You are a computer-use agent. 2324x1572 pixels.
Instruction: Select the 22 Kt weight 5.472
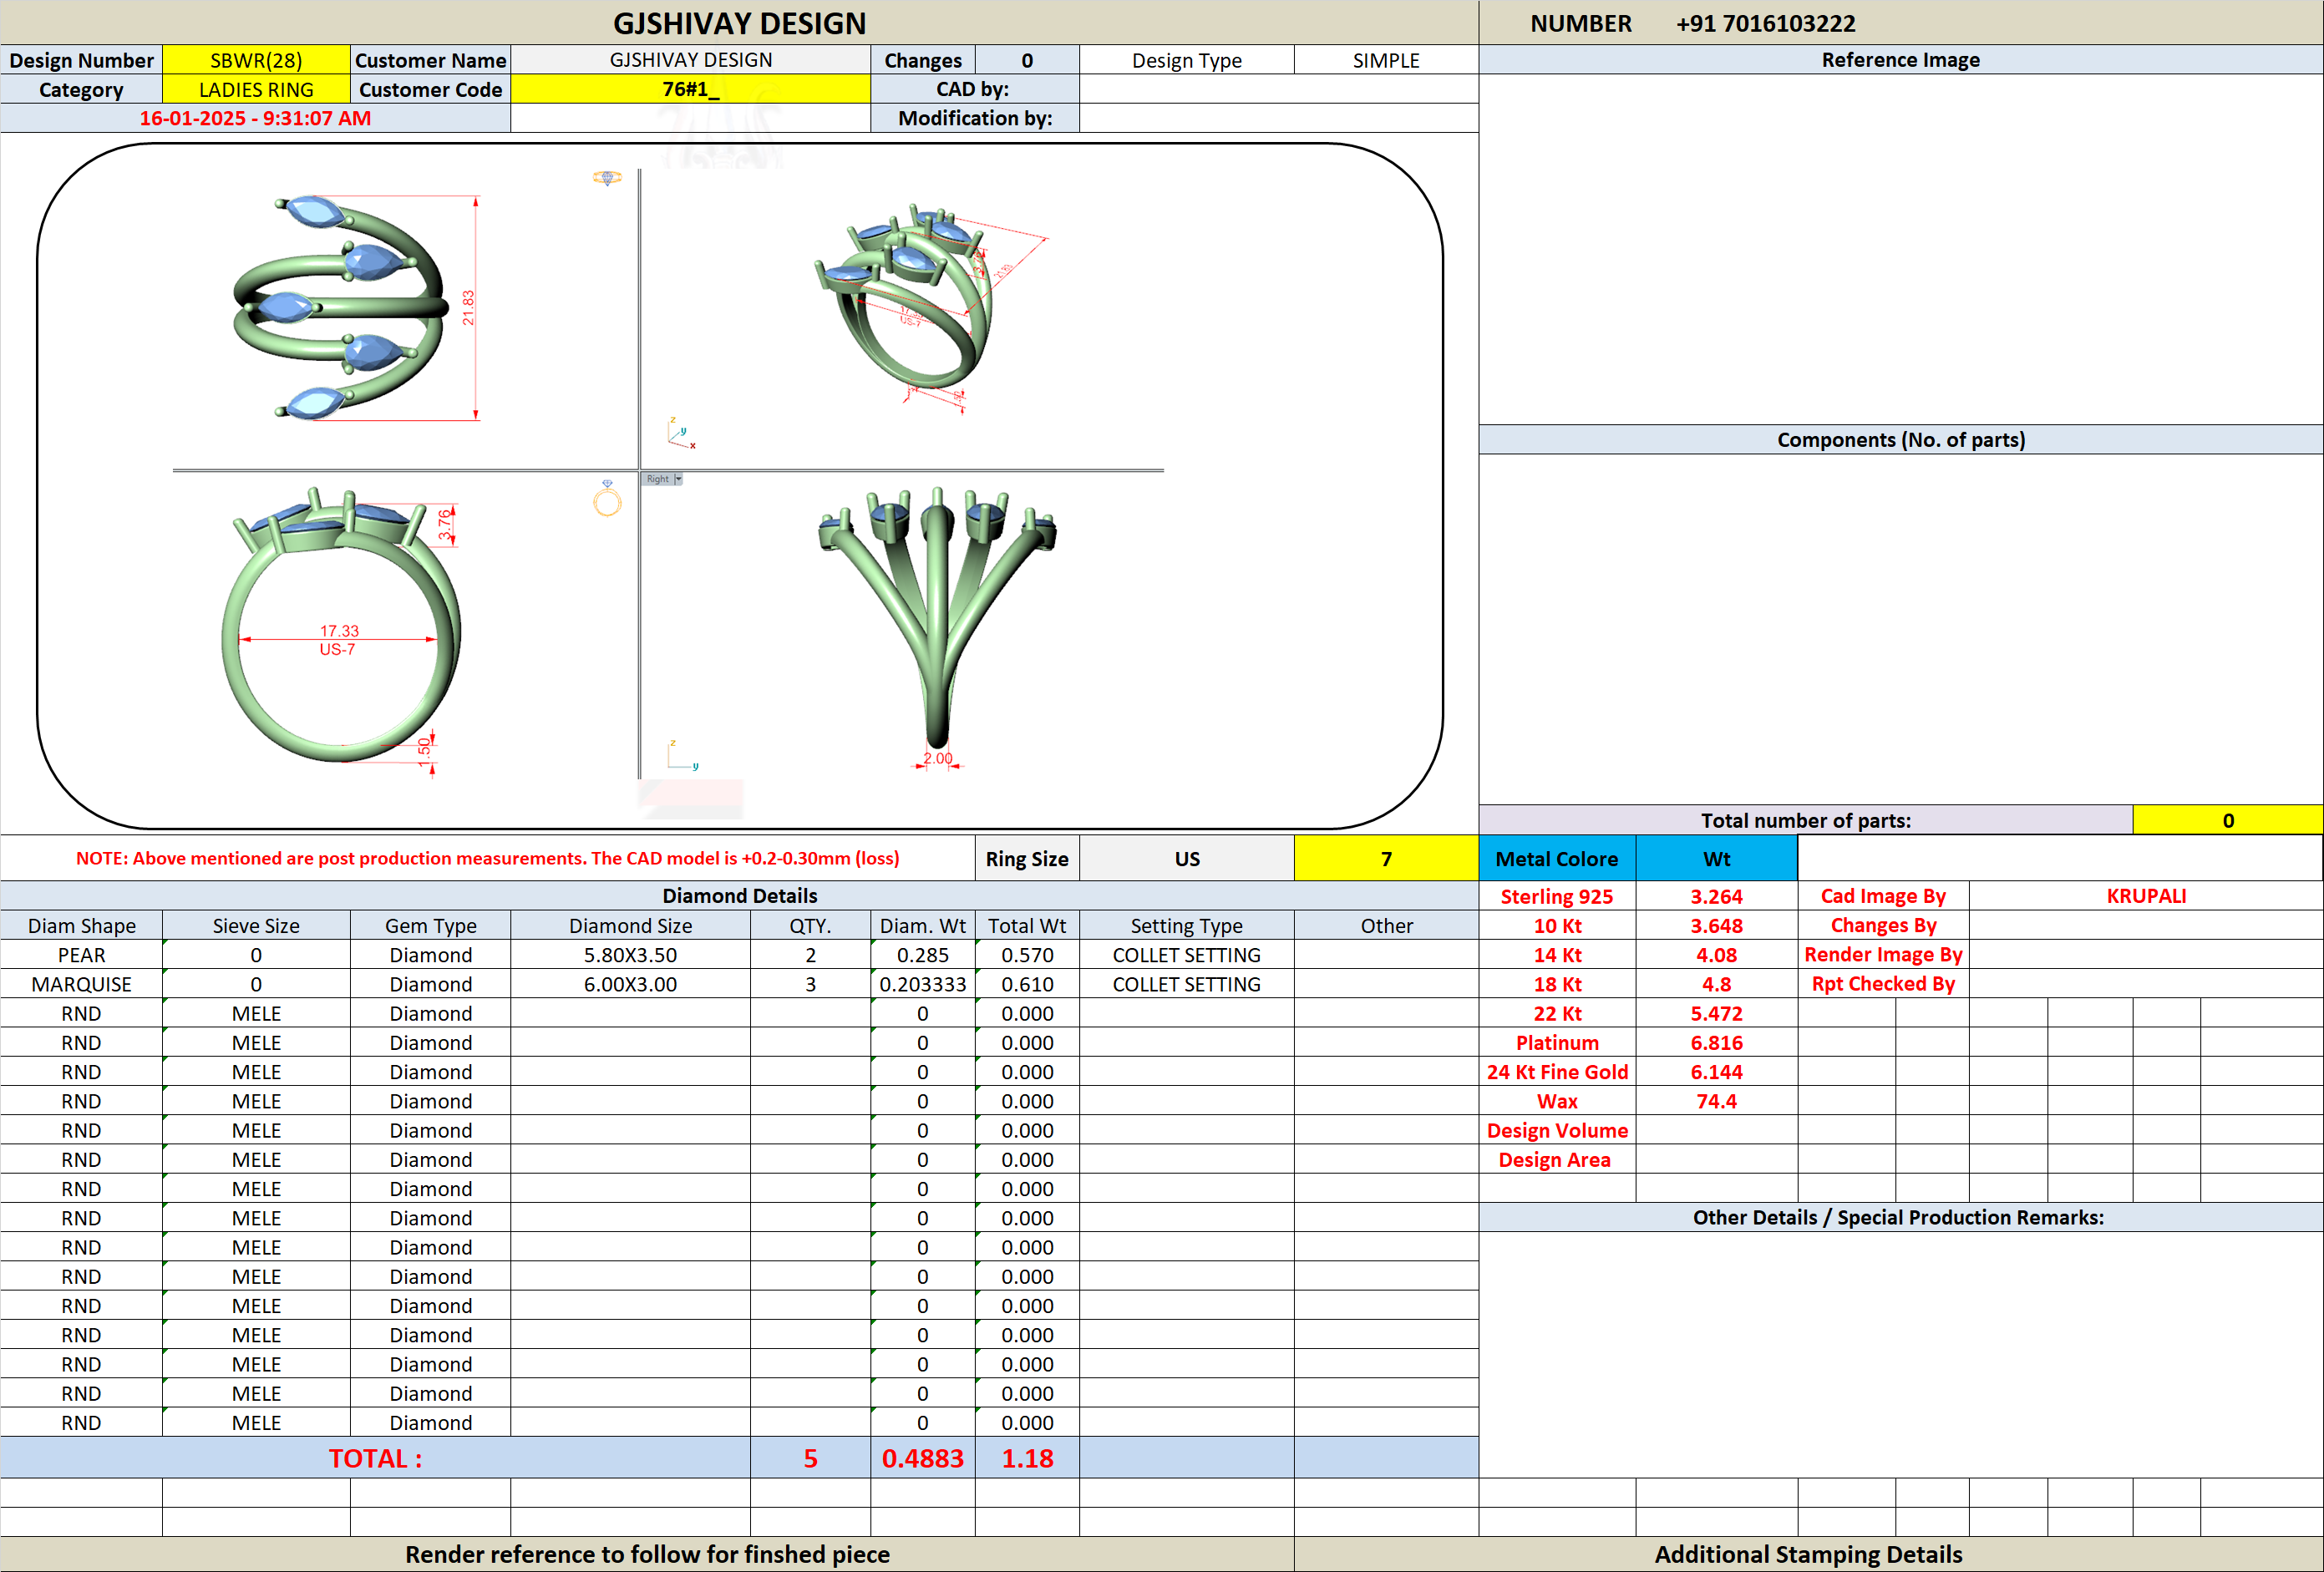coord(1716,1013)
